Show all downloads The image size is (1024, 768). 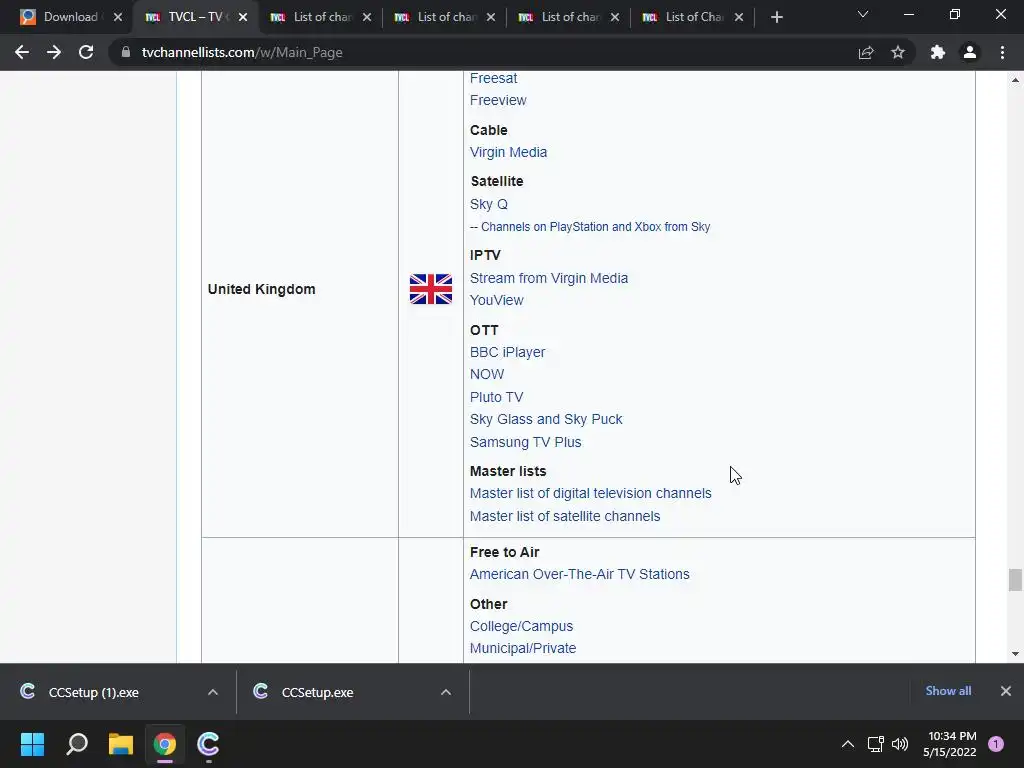pos(948,691)
